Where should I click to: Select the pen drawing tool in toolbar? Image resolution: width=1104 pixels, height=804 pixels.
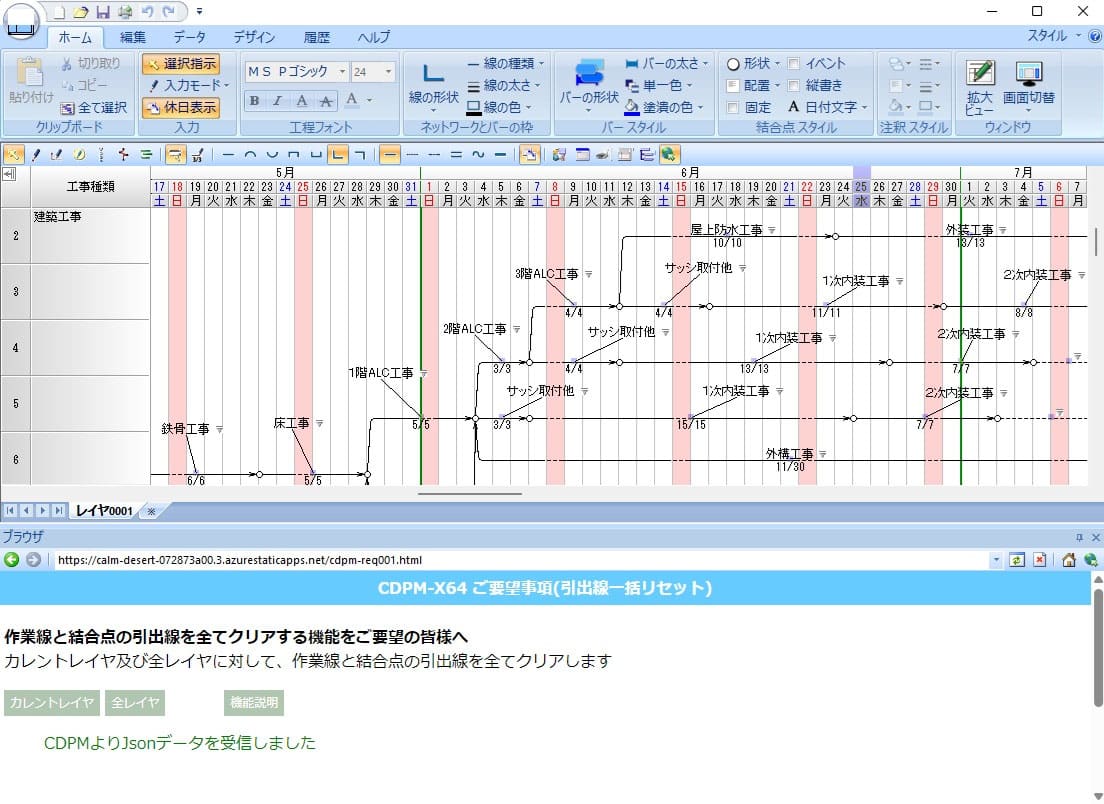[x=35, y=154]
